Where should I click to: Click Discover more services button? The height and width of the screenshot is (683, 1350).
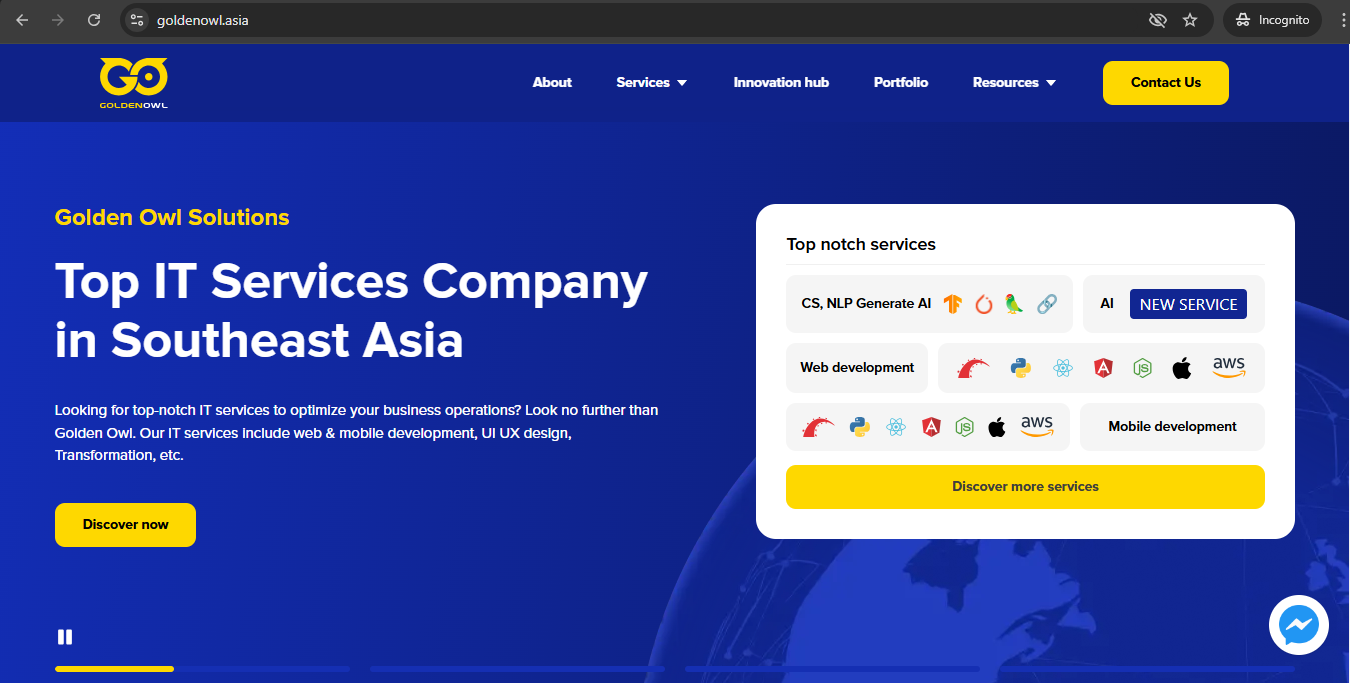coord(1025,487)
